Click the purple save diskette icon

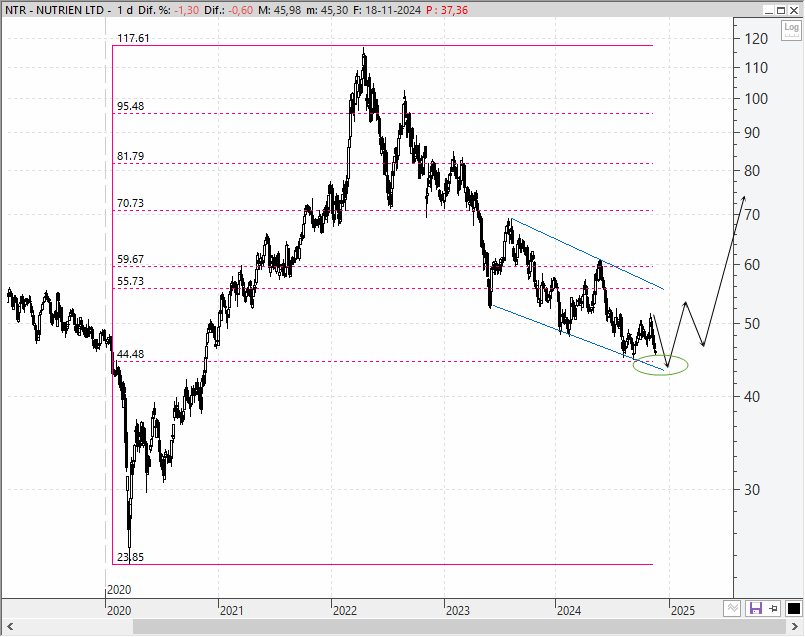pos(756,609)
